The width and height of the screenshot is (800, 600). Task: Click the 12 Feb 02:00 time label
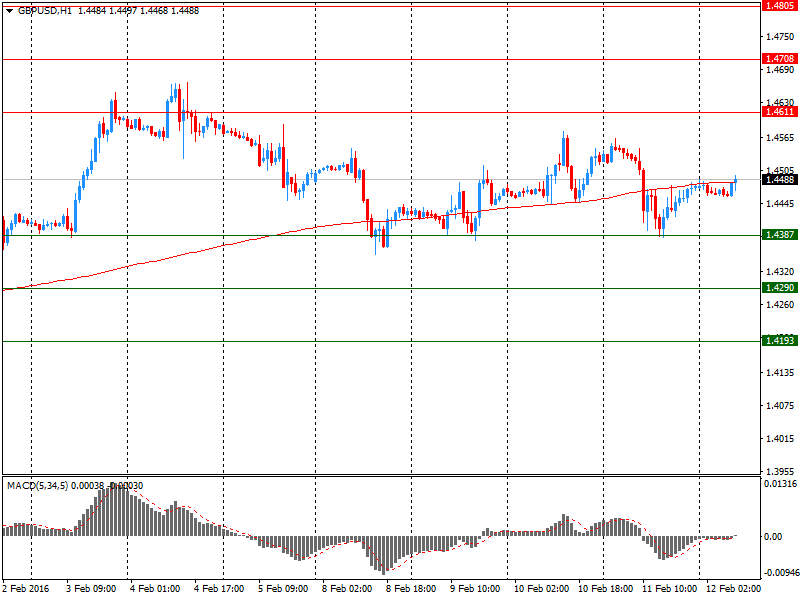click(x=733, y=589)
